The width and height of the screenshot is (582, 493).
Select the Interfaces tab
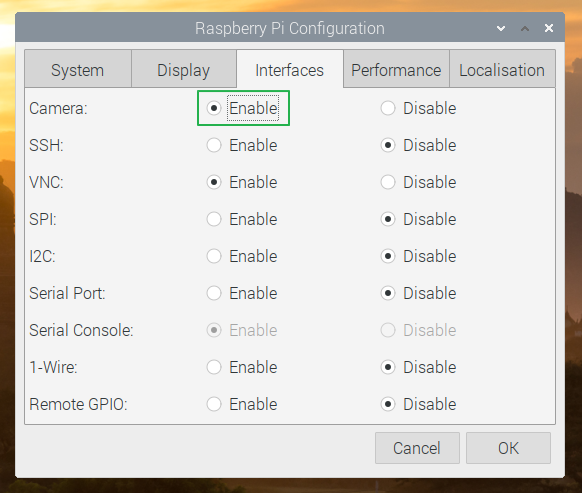tap(290, 70)
